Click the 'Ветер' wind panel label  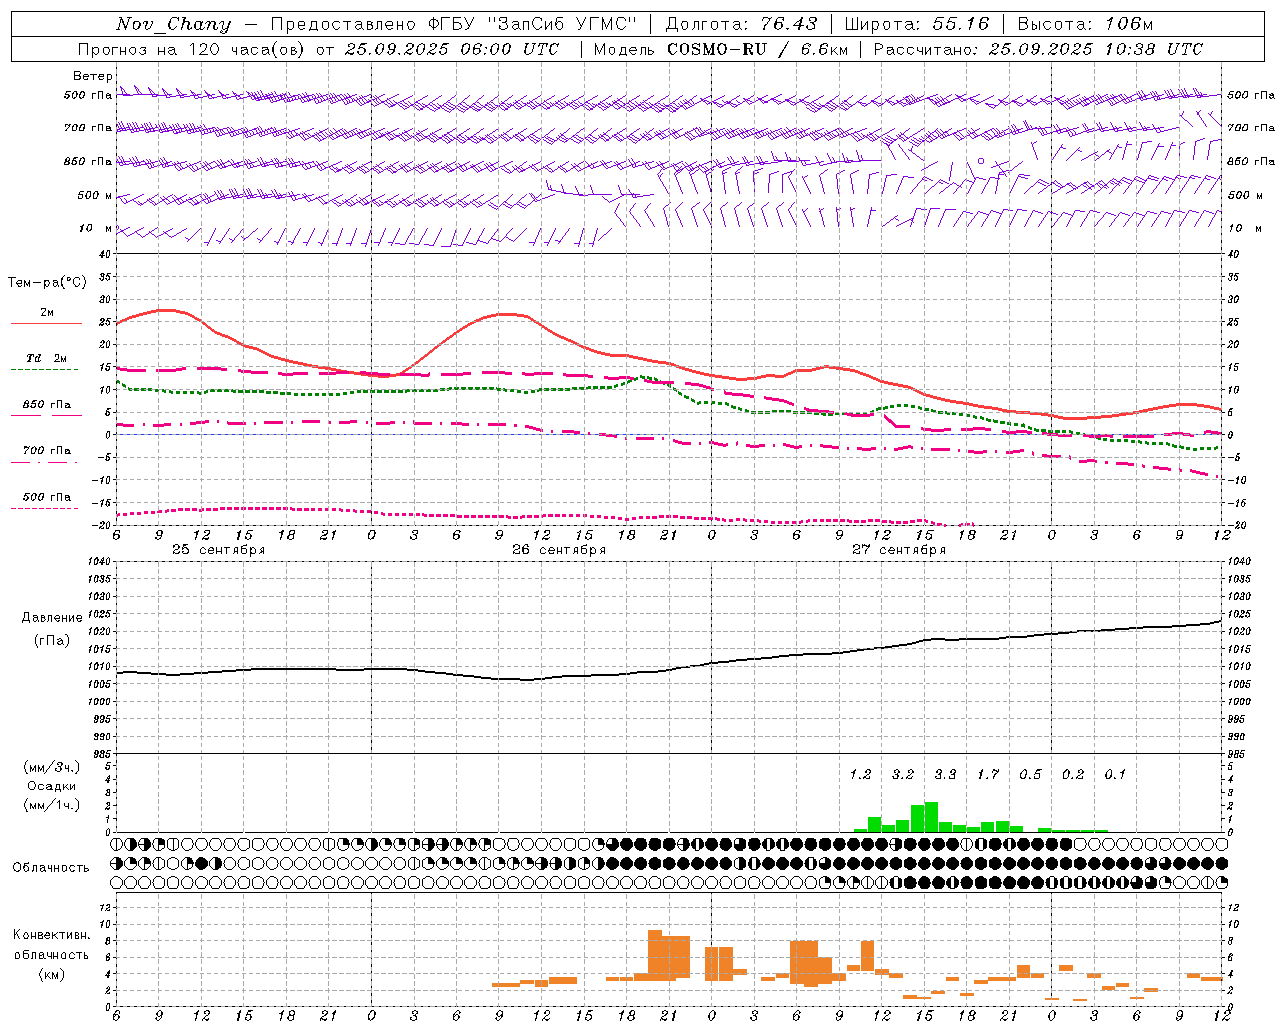(x=93, y=76)
